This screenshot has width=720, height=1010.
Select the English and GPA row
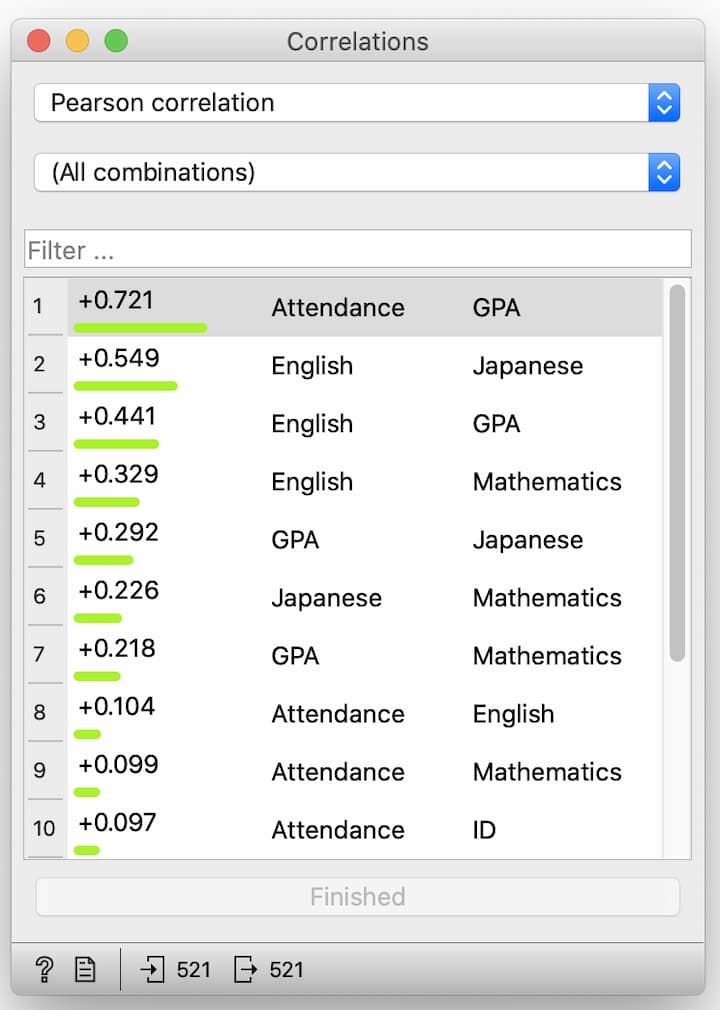click(364, 424)
